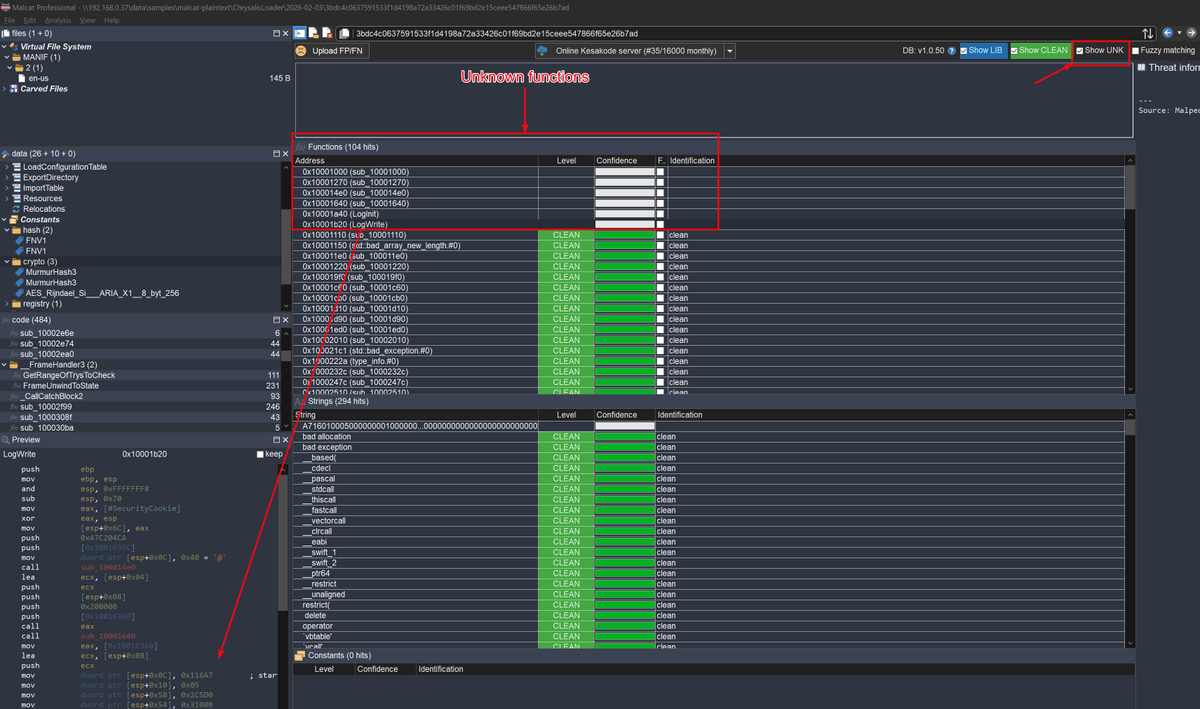Click the confidence bar of 'bad allocation' string
The height and width of the screenshot is (709, 1200).
[x=625, y=437]
